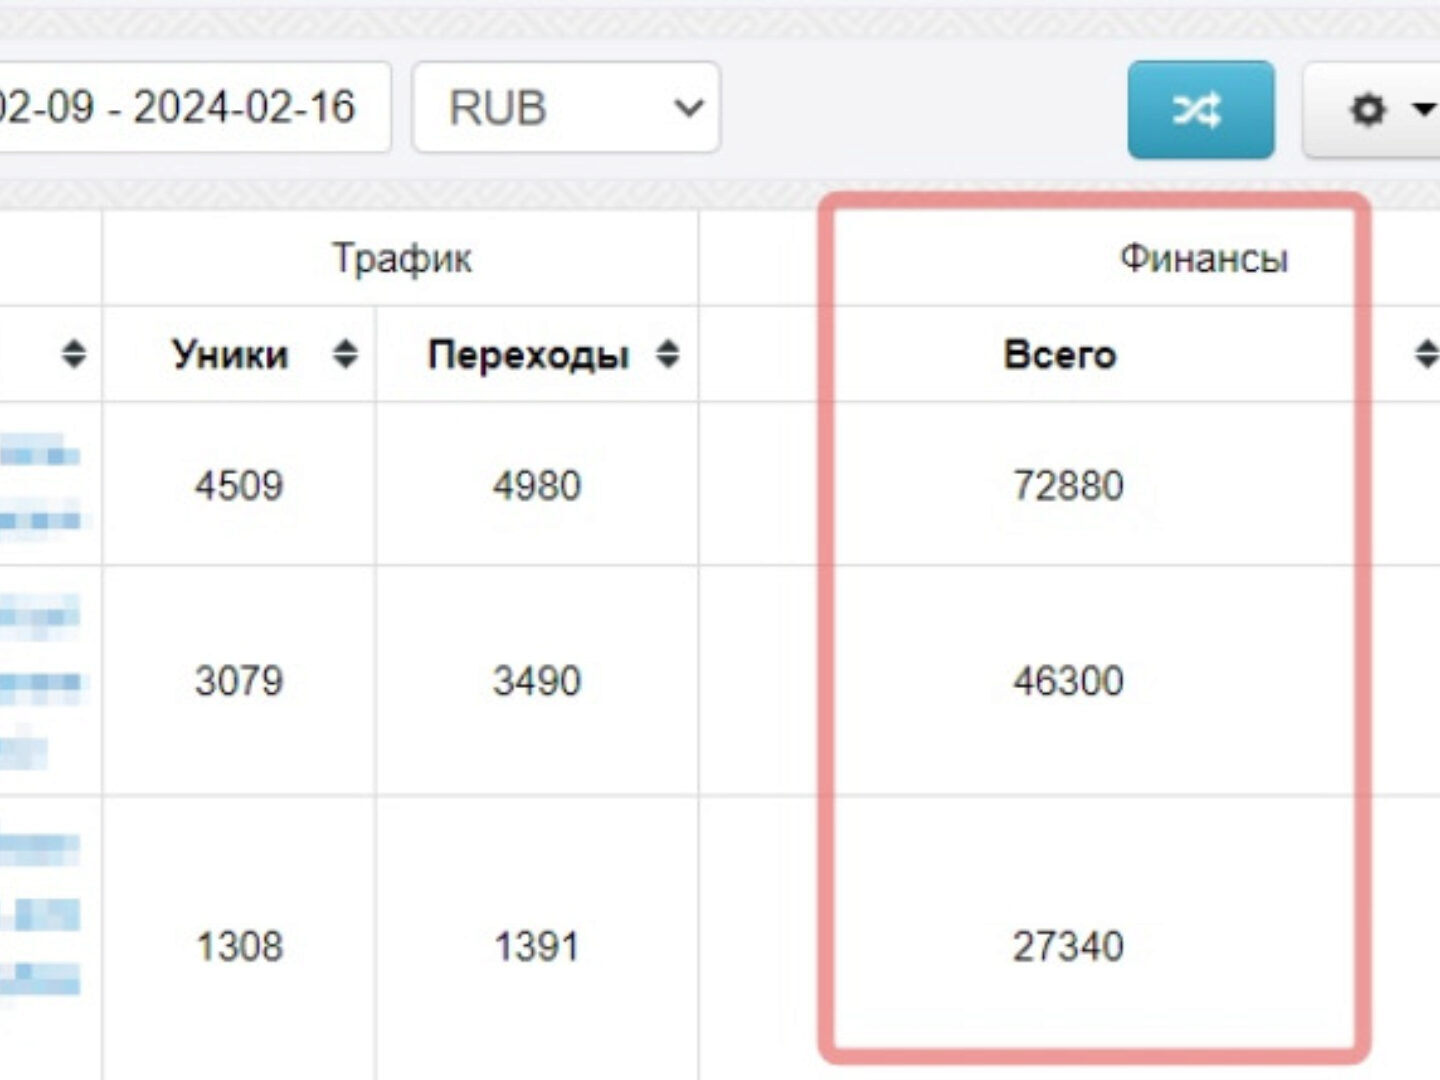The height and width of the screenshot is (1080, 1440).
Task: Click the 1391 transitions cell
Action: (537, 946)
